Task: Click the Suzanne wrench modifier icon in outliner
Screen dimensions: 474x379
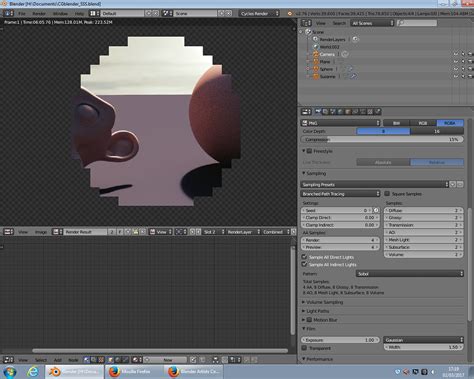Action: click(353, 76)
